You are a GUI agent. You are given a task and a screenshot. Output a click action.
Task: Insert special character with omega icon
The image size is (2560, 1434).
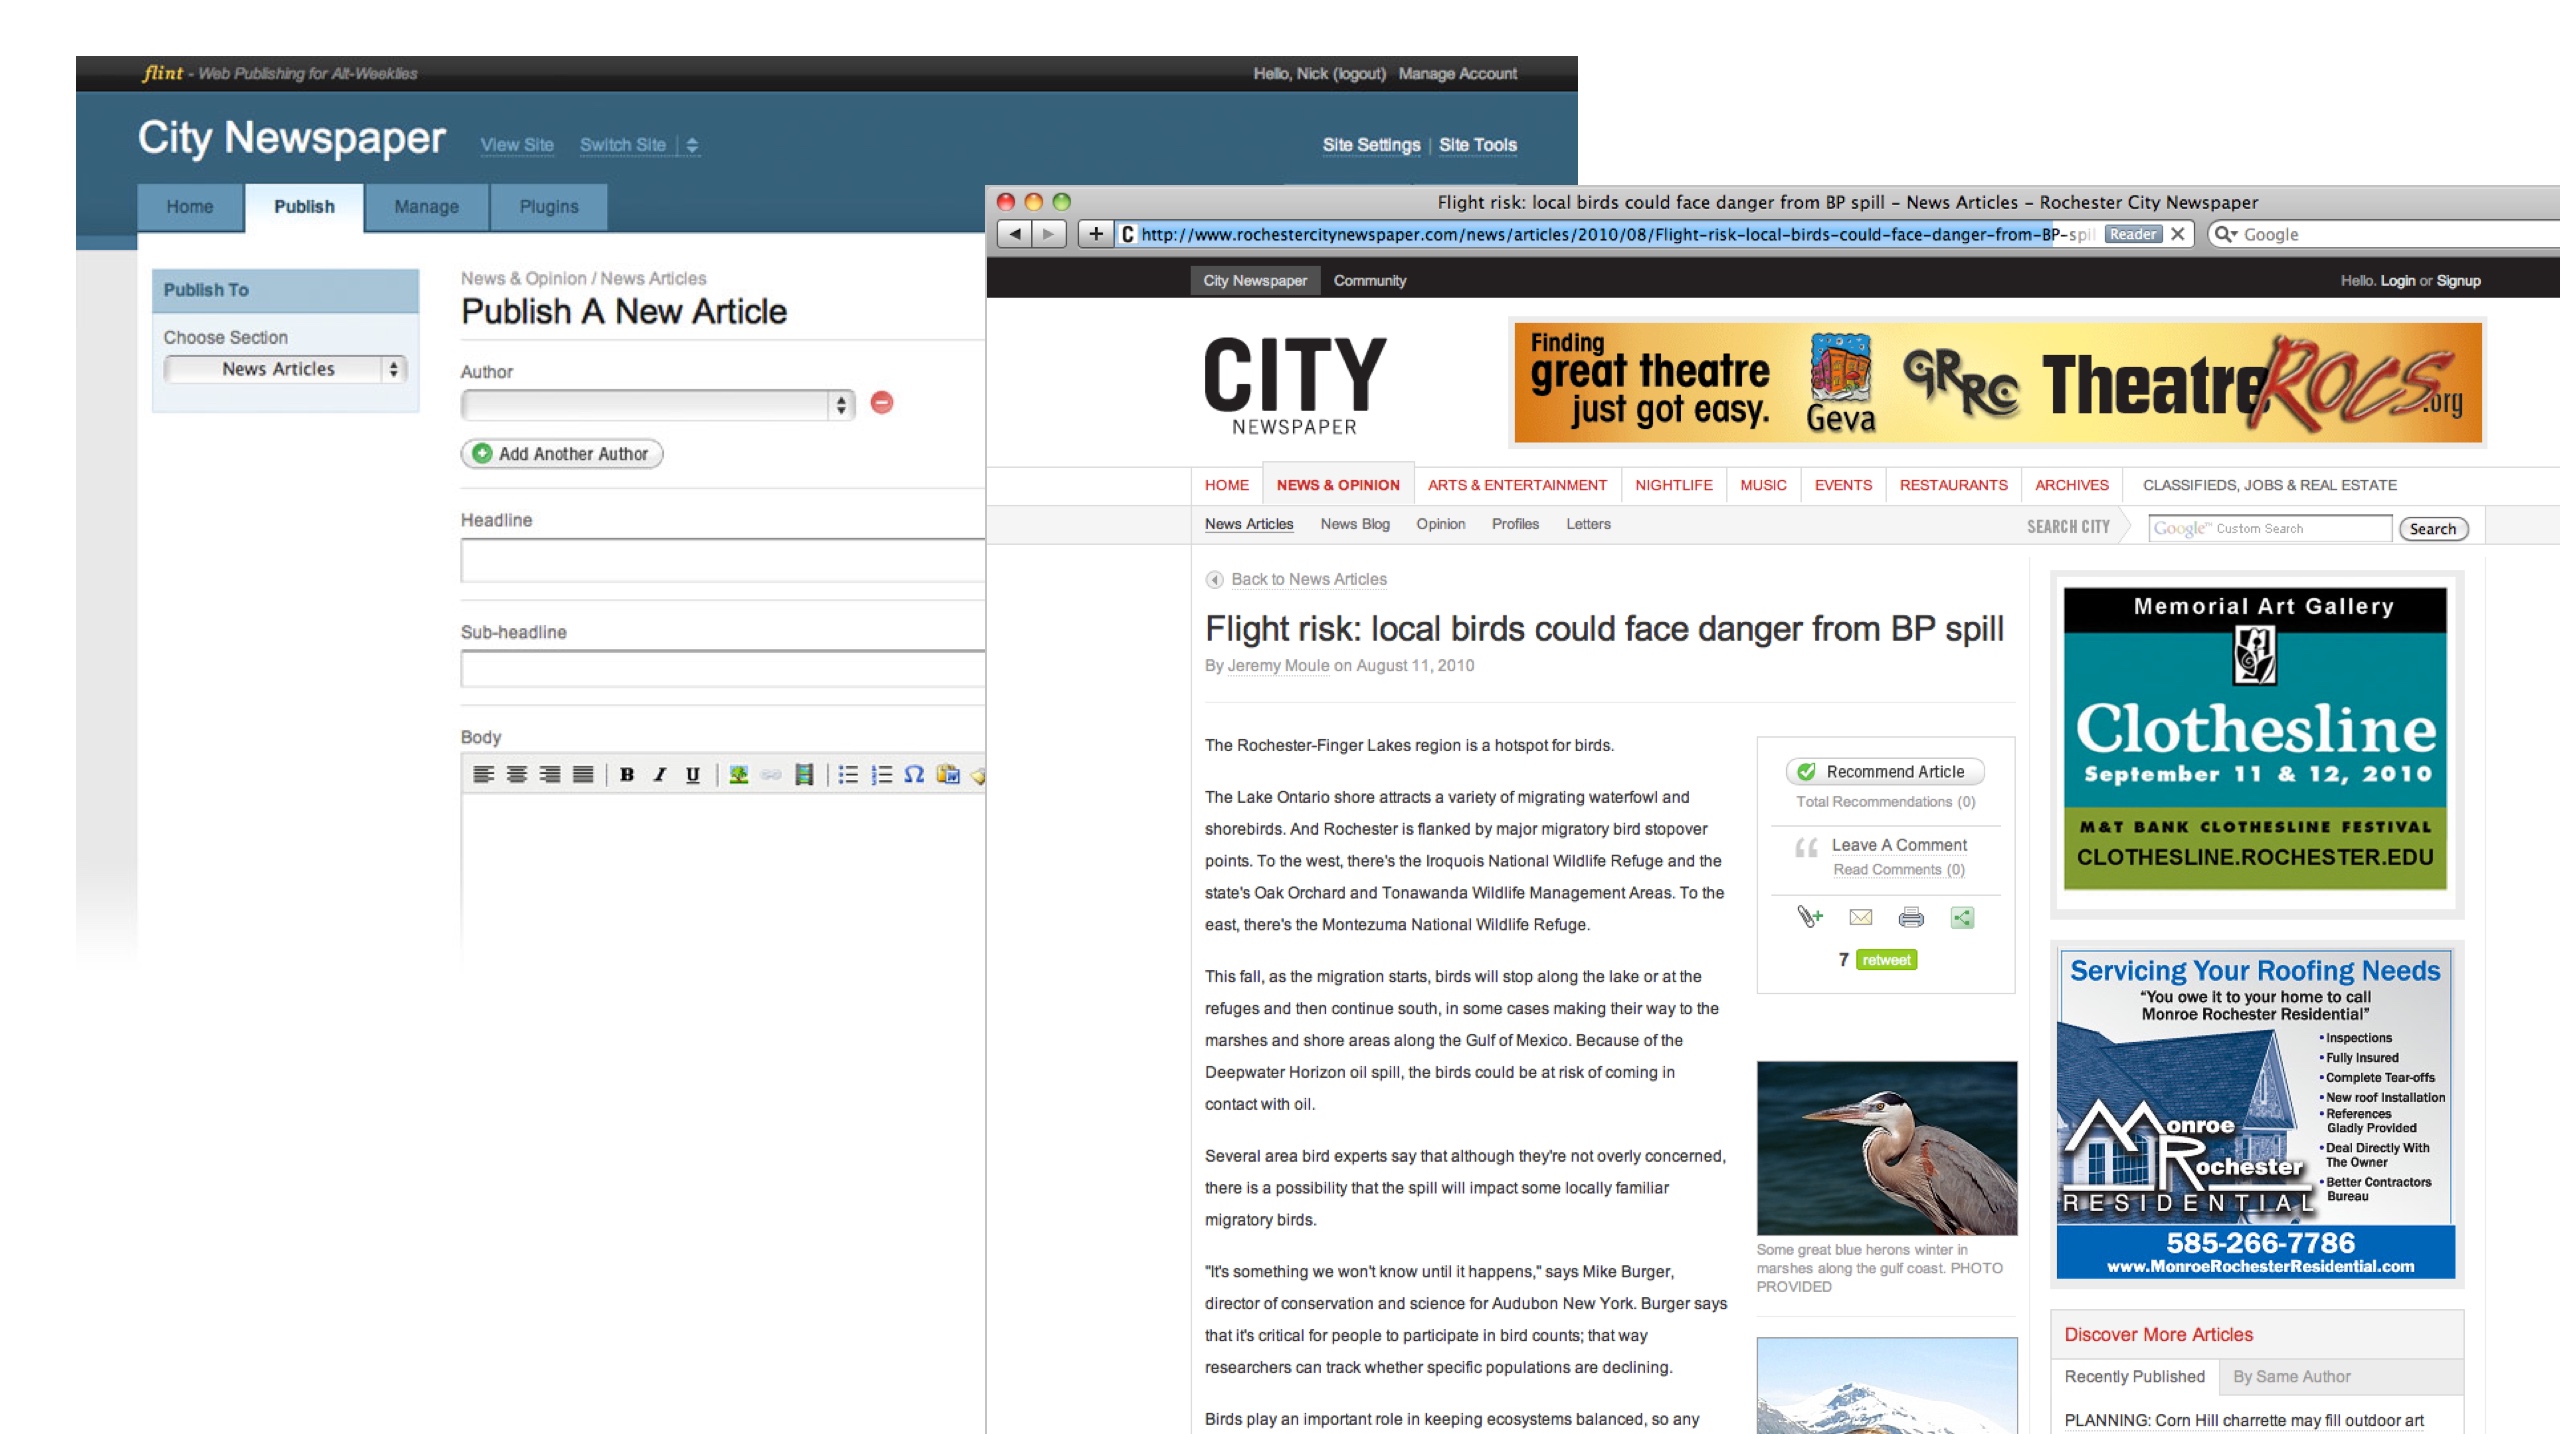pyautogui.click(x=914, y=774)
